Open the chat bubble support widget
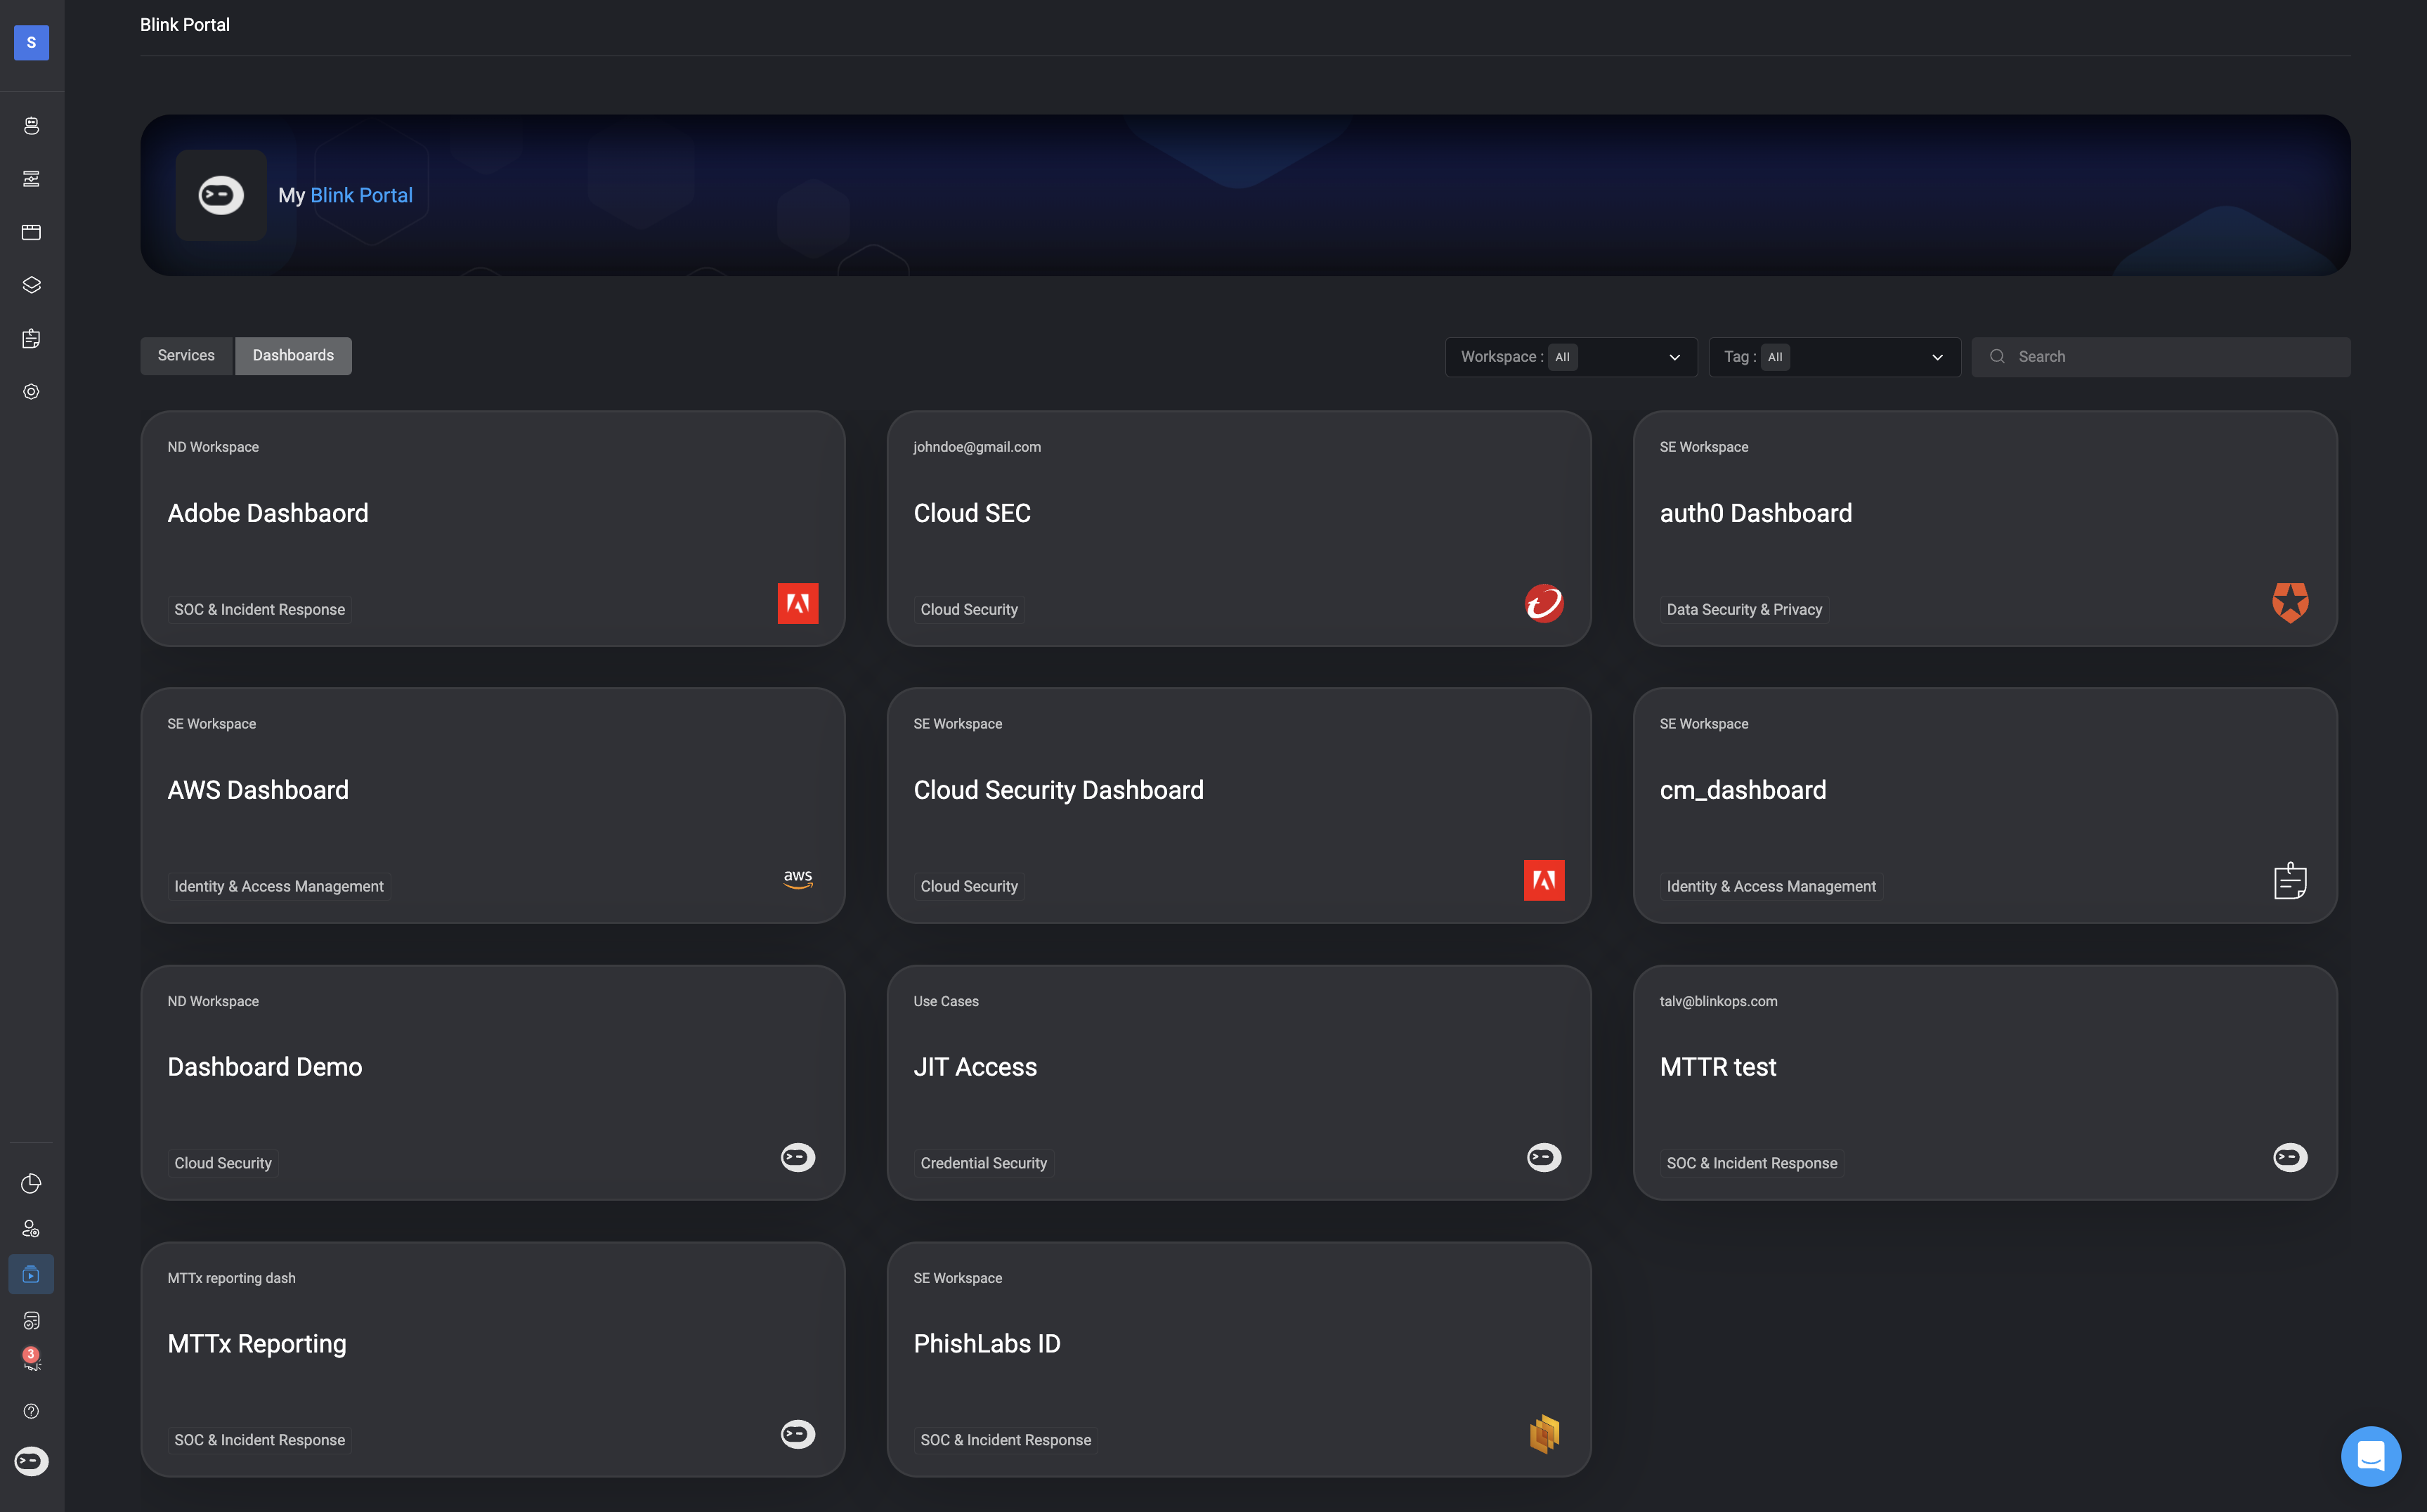 pos(2370,1456)
